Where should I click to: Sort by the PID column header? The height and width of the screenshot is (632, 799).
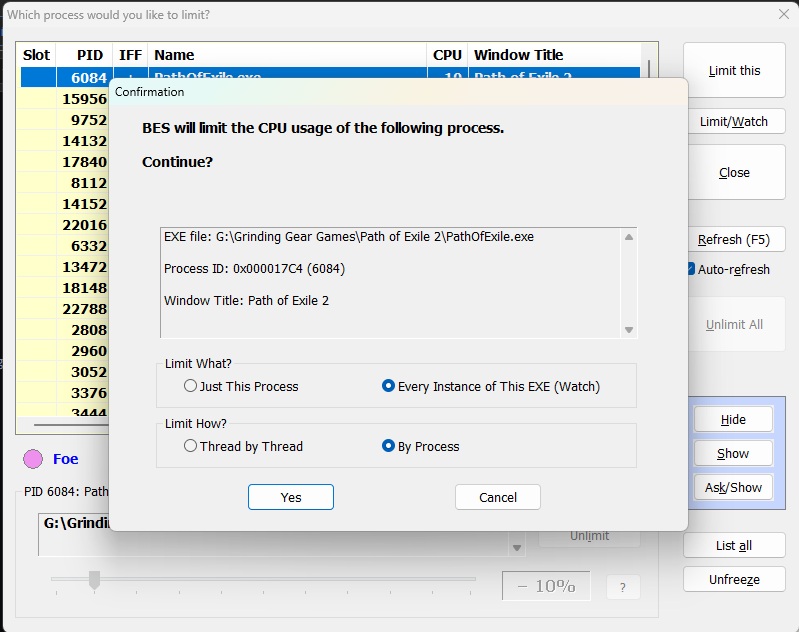(x=84, y=55)
